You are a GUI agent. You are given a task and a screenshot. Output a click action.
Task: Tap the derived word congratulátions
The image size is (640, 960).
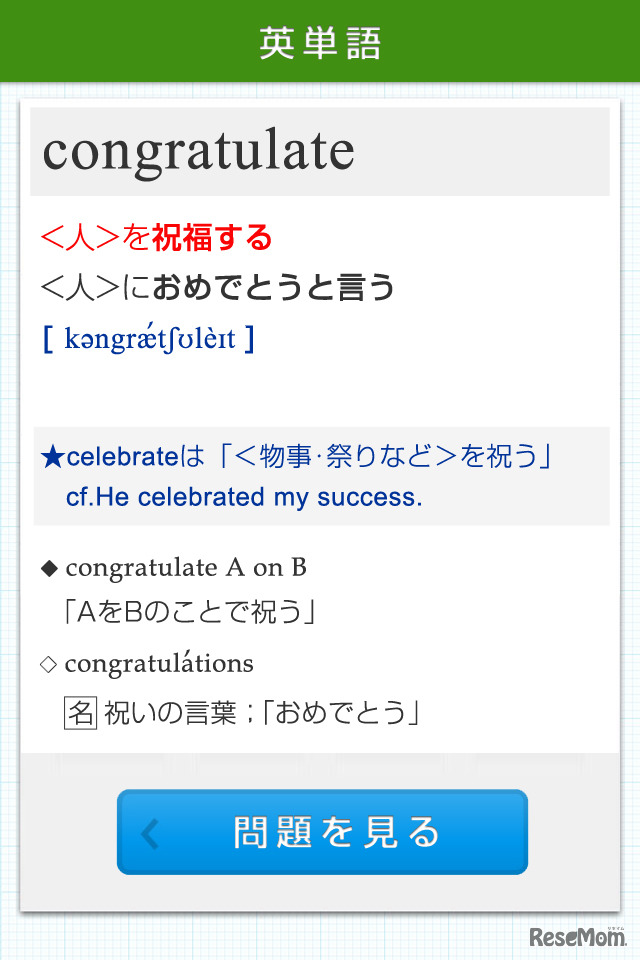[159, 663]
